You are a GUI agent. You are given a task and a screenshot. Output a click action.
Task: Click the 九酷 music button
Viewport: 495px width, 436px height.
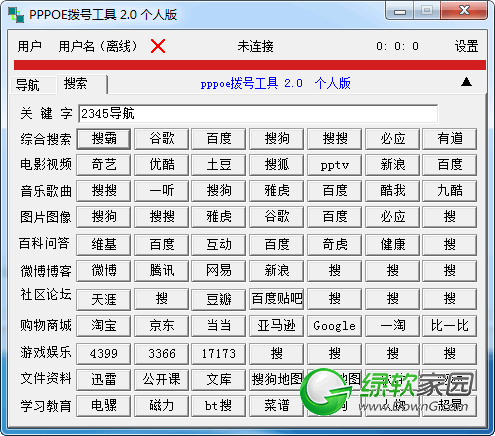click(450, 191)
